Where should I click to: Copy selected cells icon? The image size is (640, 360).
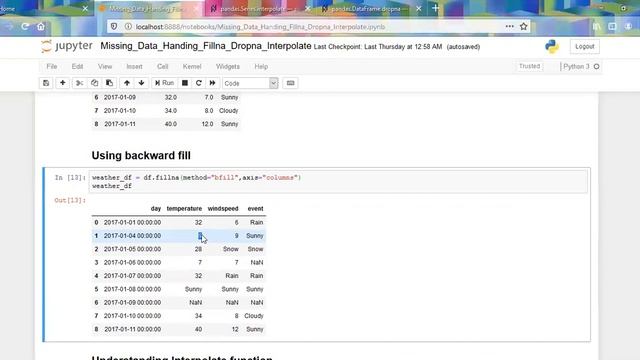[94, 83]
